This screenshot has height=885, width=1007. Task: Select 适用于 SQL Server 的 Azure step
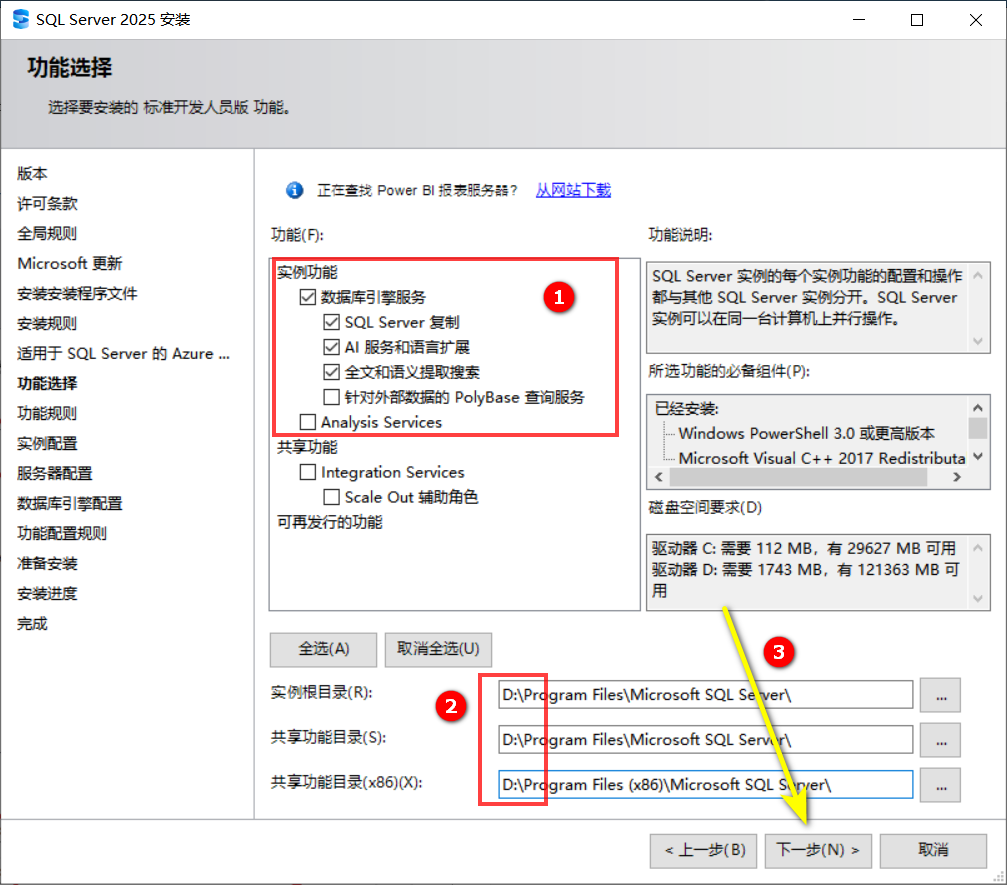[123, 354]
